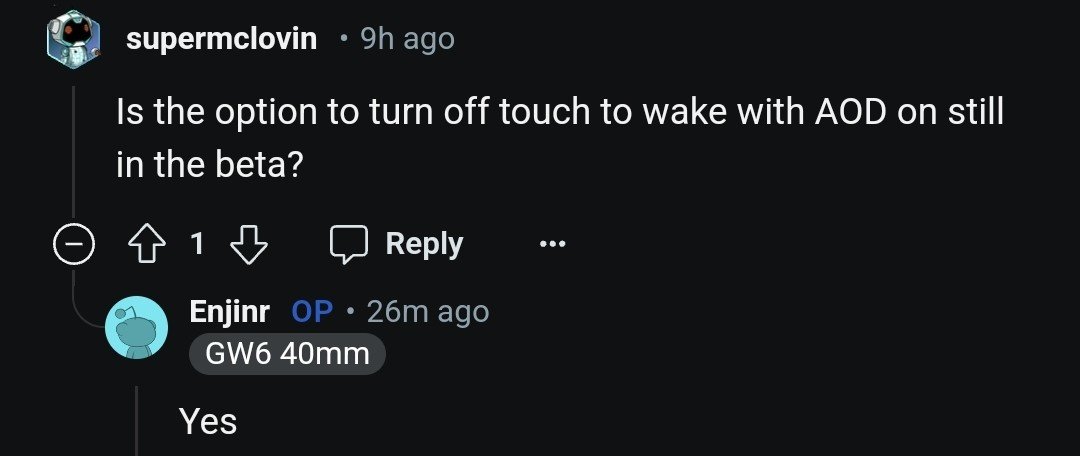1080x456 pixels.
Task: Click the Reply text label
Action: tap(424, 244)
